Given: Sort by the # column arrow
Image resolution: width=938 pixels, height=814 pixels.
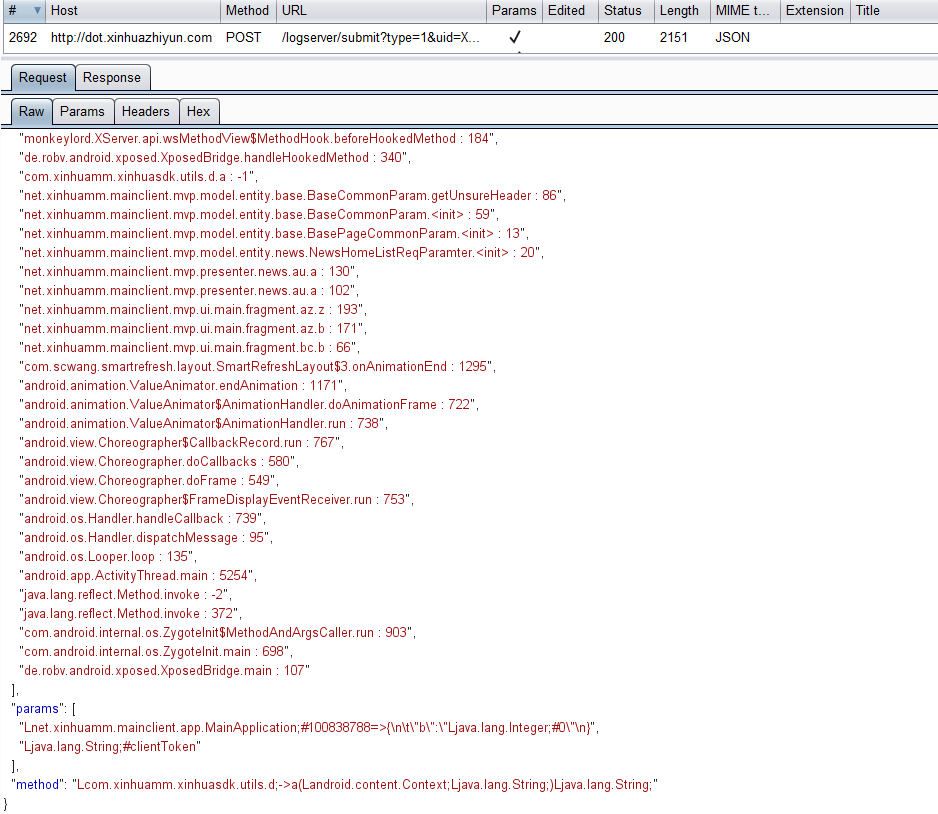Looking at the screenshot, I should pyautogui.click(x=37, y=10).
